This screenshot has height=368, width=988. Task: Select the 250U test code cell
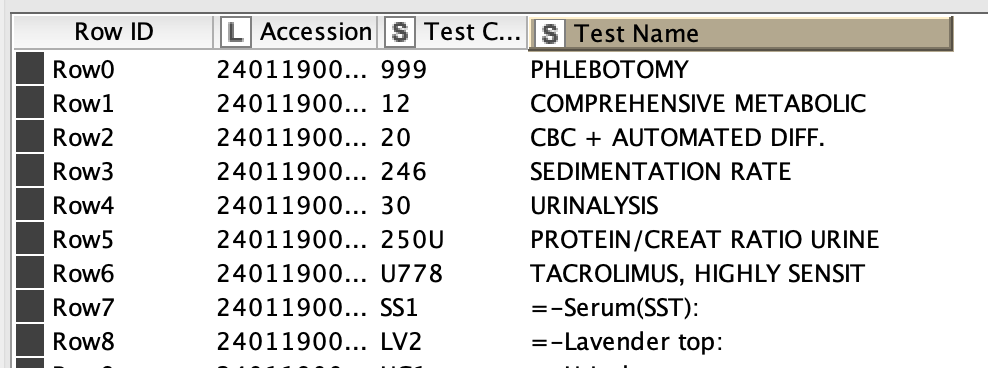tap(412, 239)
